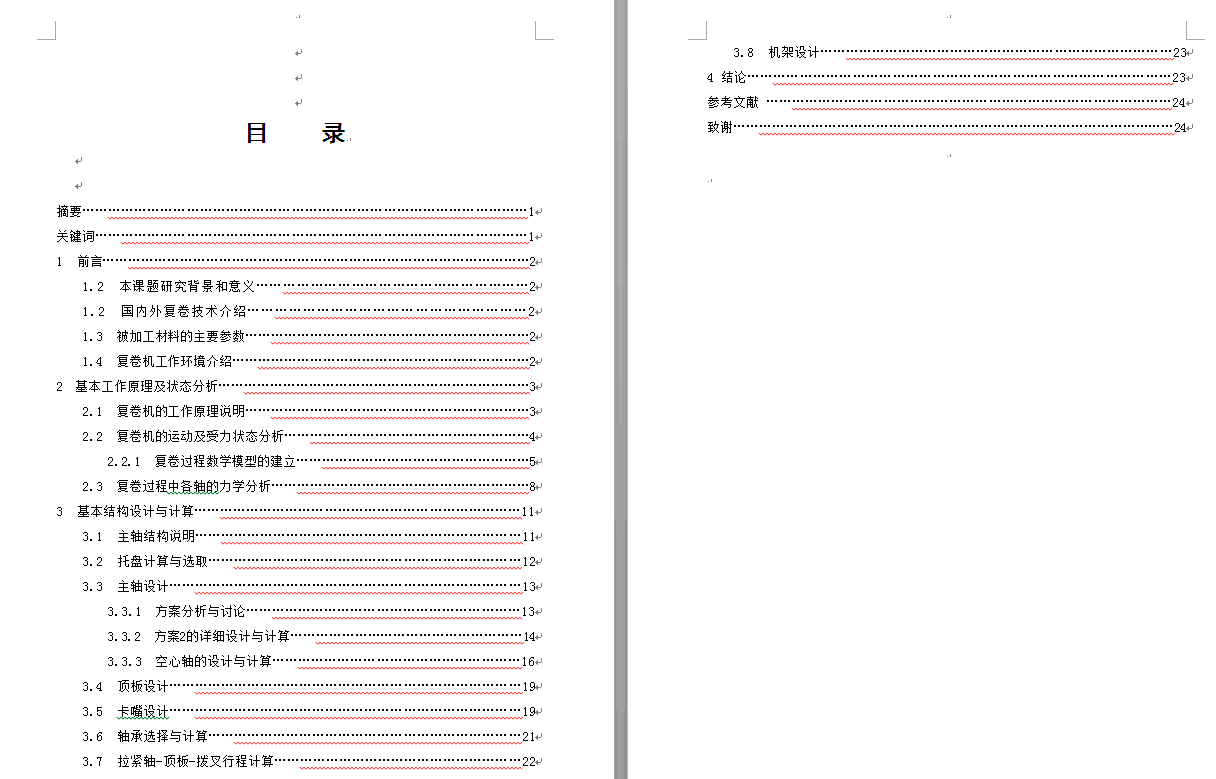
Task: Jump to 1.3 被加工材料的主要参数
Action: click(309, 337)
